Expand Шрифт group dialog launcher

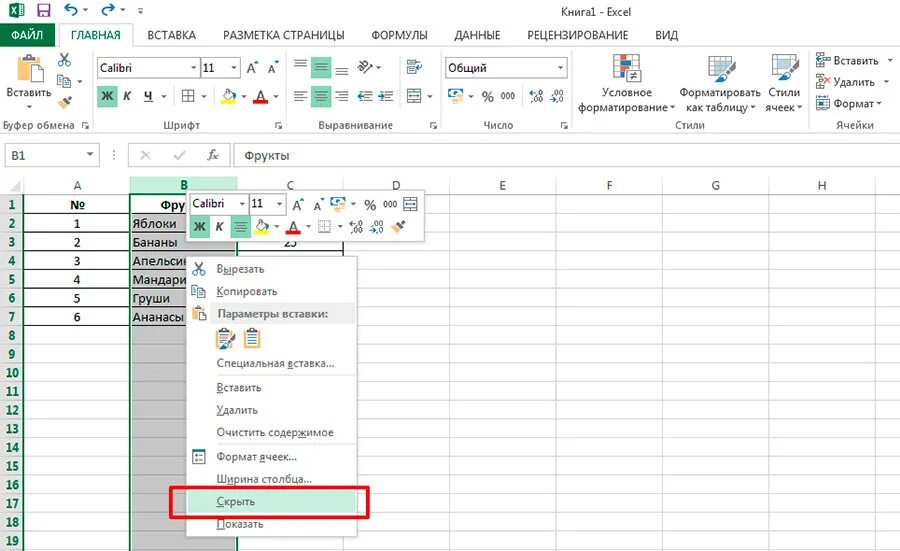(278, 125)
